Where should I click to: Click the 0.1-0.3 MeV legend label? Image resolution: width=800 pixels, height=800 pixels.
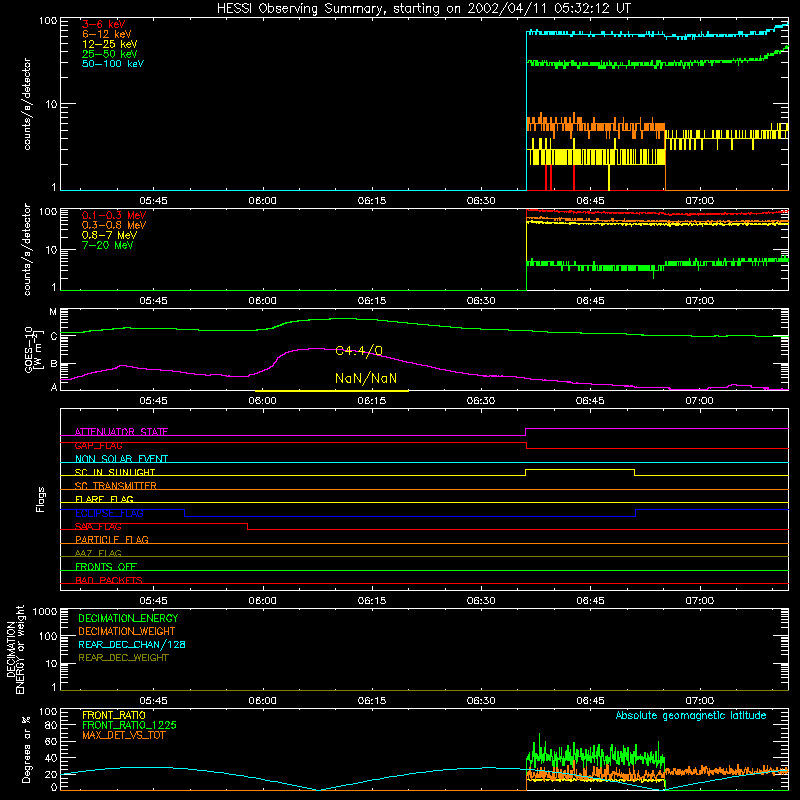point(114,215)
